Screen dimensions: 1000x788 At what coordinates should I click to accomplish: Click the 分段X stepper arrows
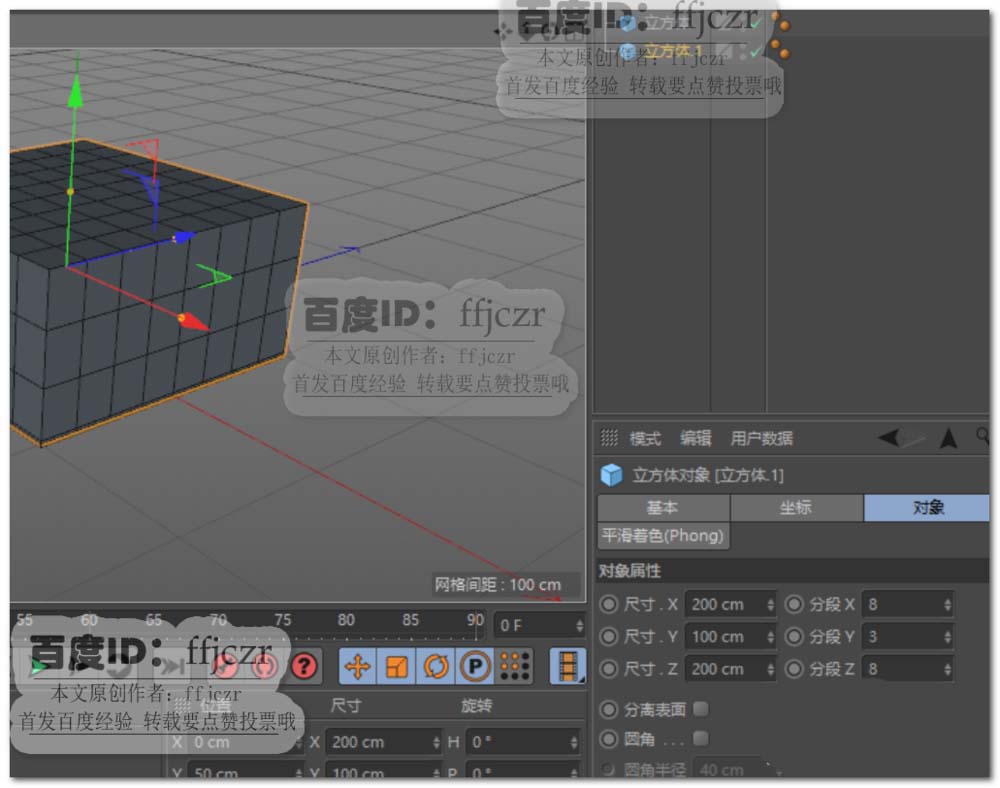tap(947, 604)
